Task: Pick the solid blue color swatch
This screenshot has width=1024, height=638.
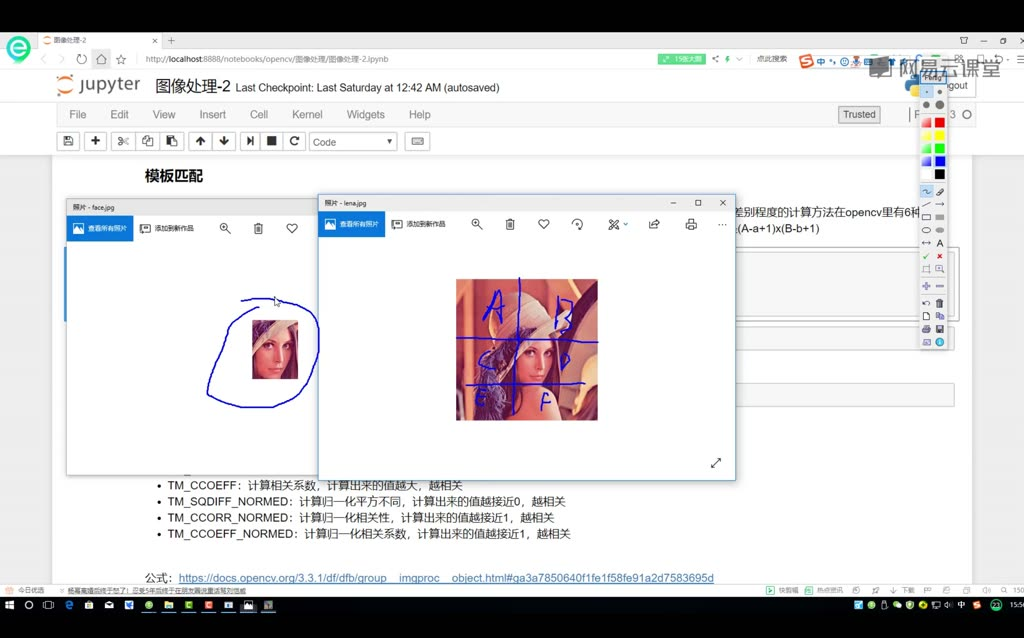Action: pos(939,161)
